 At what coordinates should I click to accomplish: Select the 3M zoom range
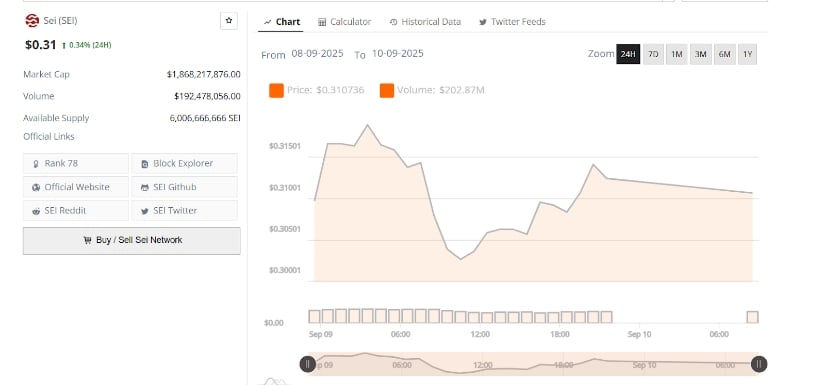click(x=700, y=54)
